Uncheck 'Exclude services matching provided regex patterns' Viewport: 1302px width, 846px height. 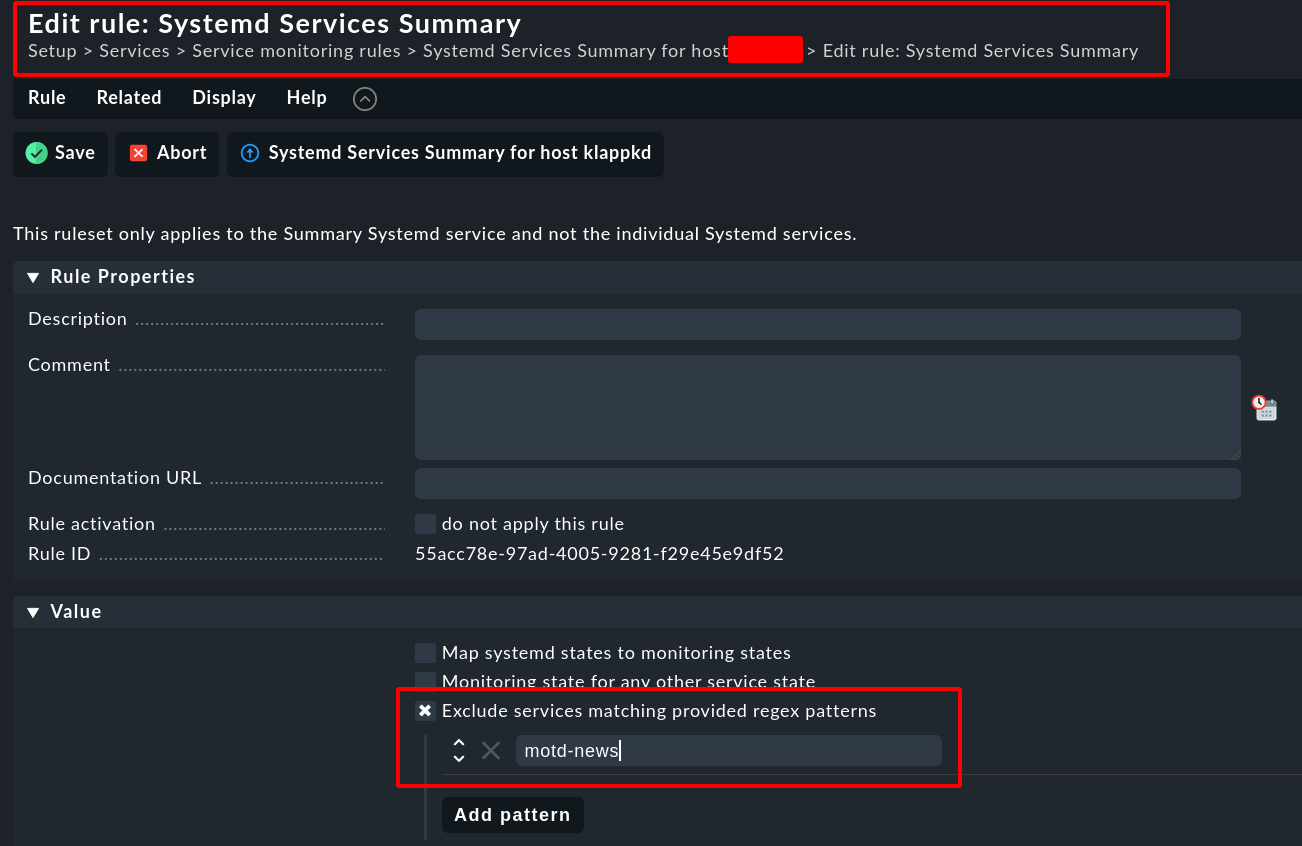tap(426, 711)
